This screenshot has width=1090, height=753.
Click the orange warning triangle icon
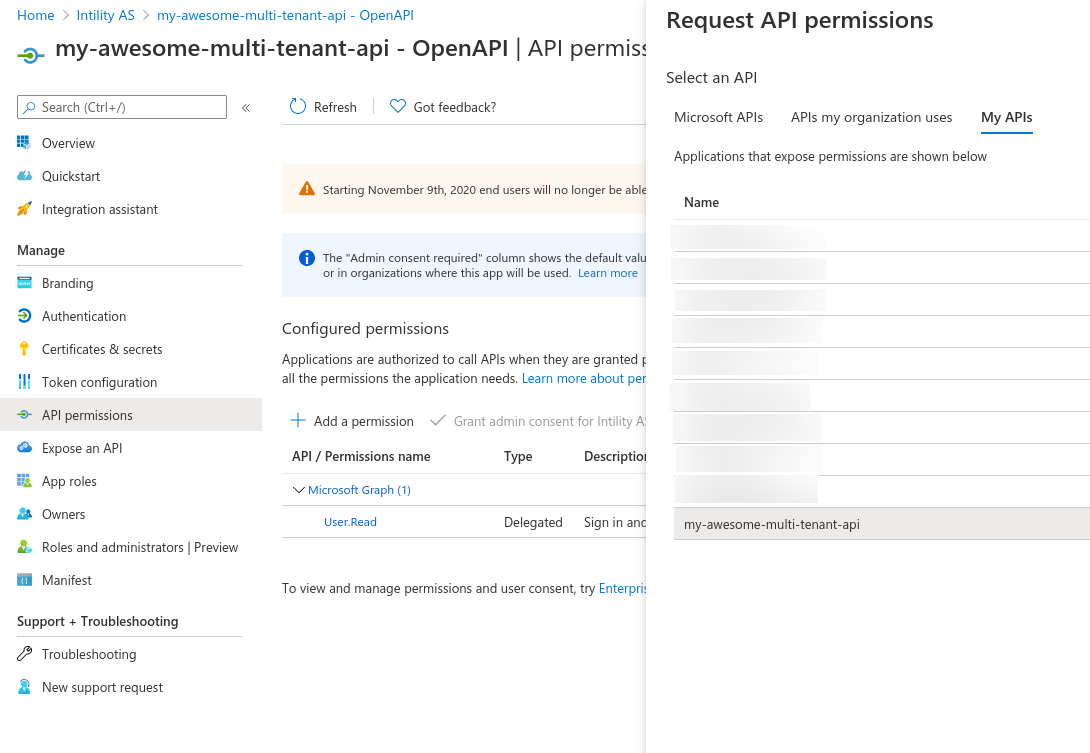(x=306, y=189)
